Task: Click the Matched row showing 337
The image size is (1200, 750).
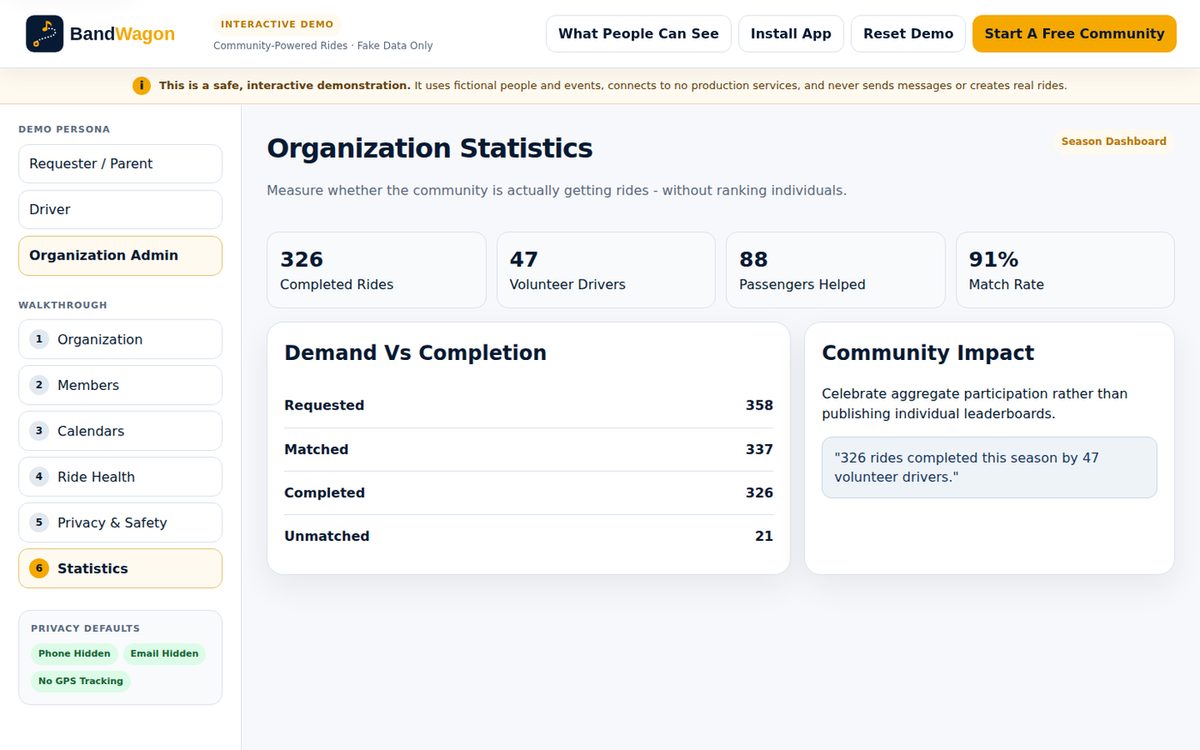Action: 528,450
